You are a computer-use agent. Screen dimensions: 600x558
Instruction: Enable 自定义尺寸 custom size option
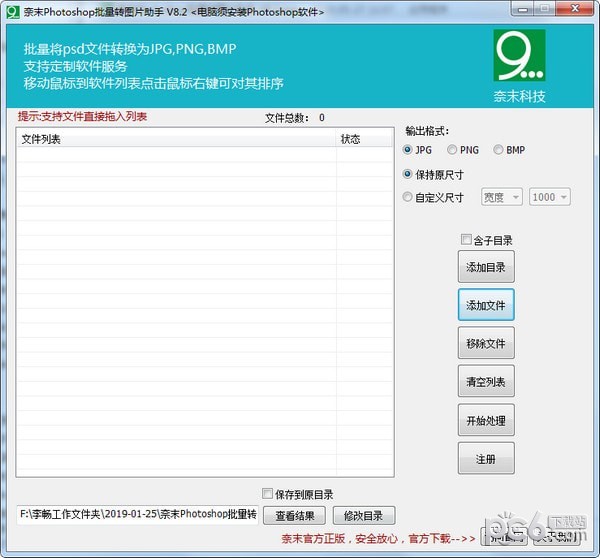click(x=408, y=197)
